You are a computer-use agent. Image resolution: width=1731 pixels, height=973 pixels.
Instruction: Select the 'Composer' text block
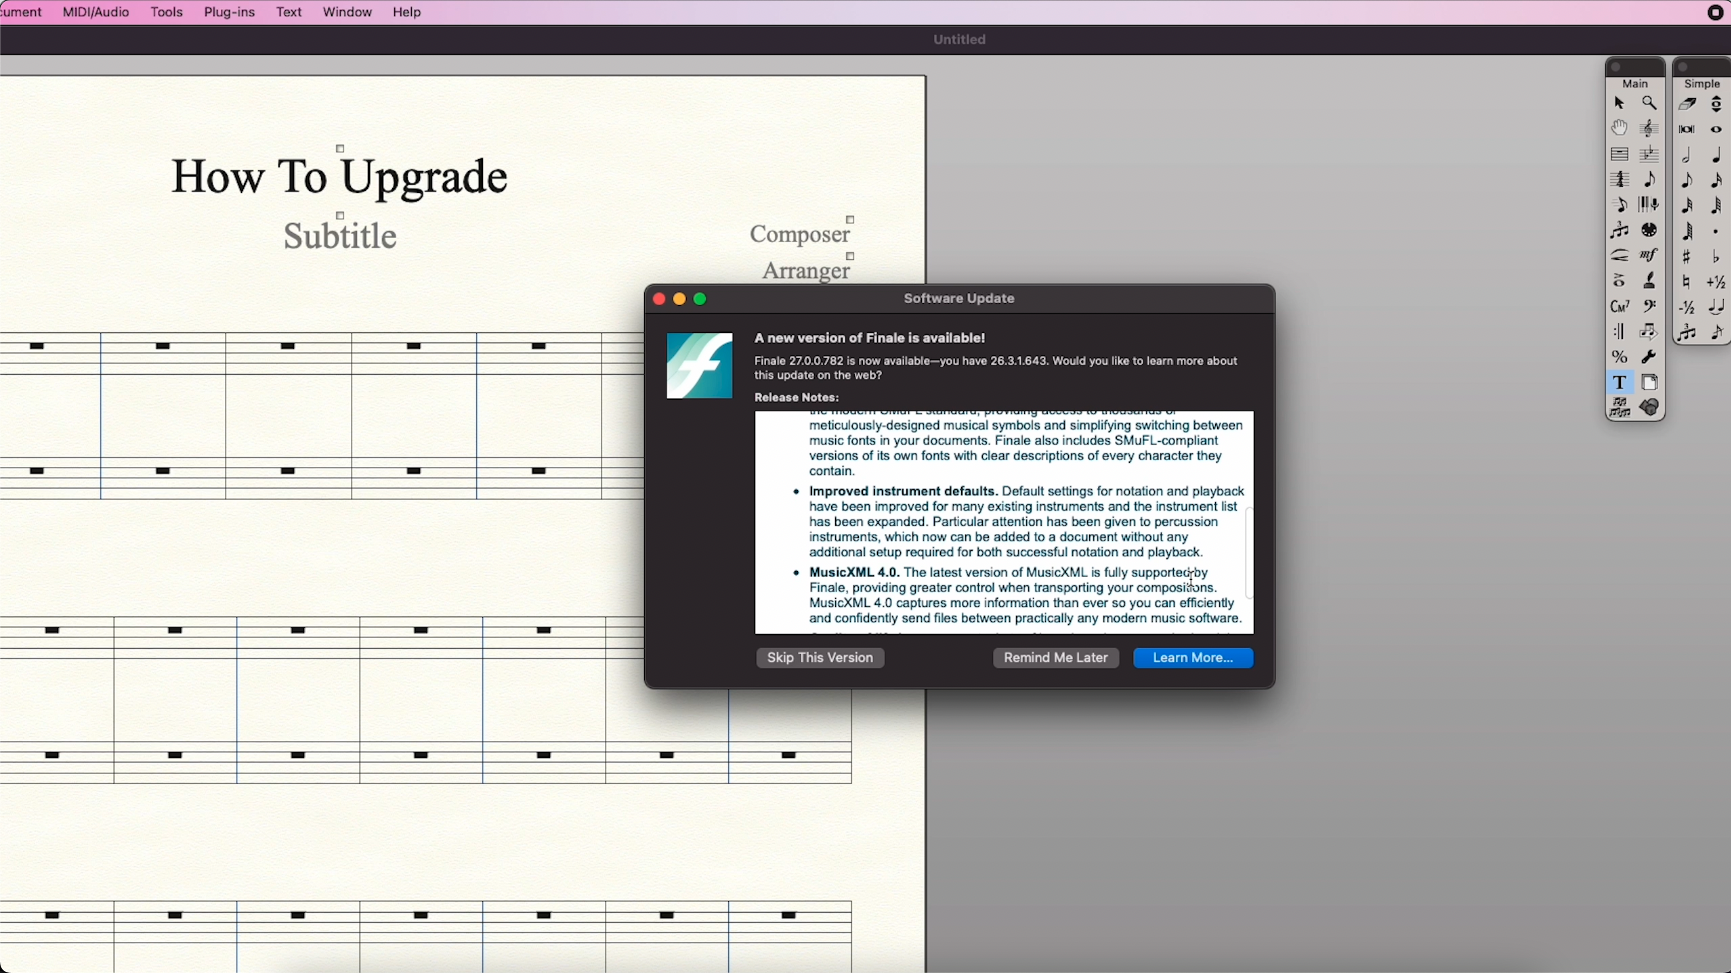point(800,234)
